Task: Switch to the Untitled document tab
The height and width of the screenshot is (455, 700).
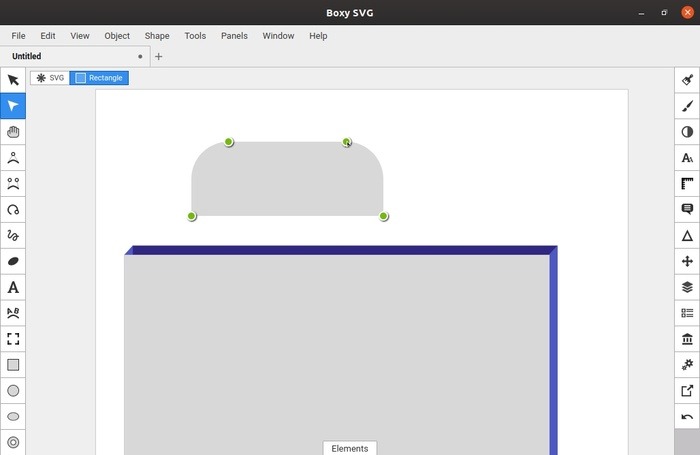Action: [x=75, y=56]
